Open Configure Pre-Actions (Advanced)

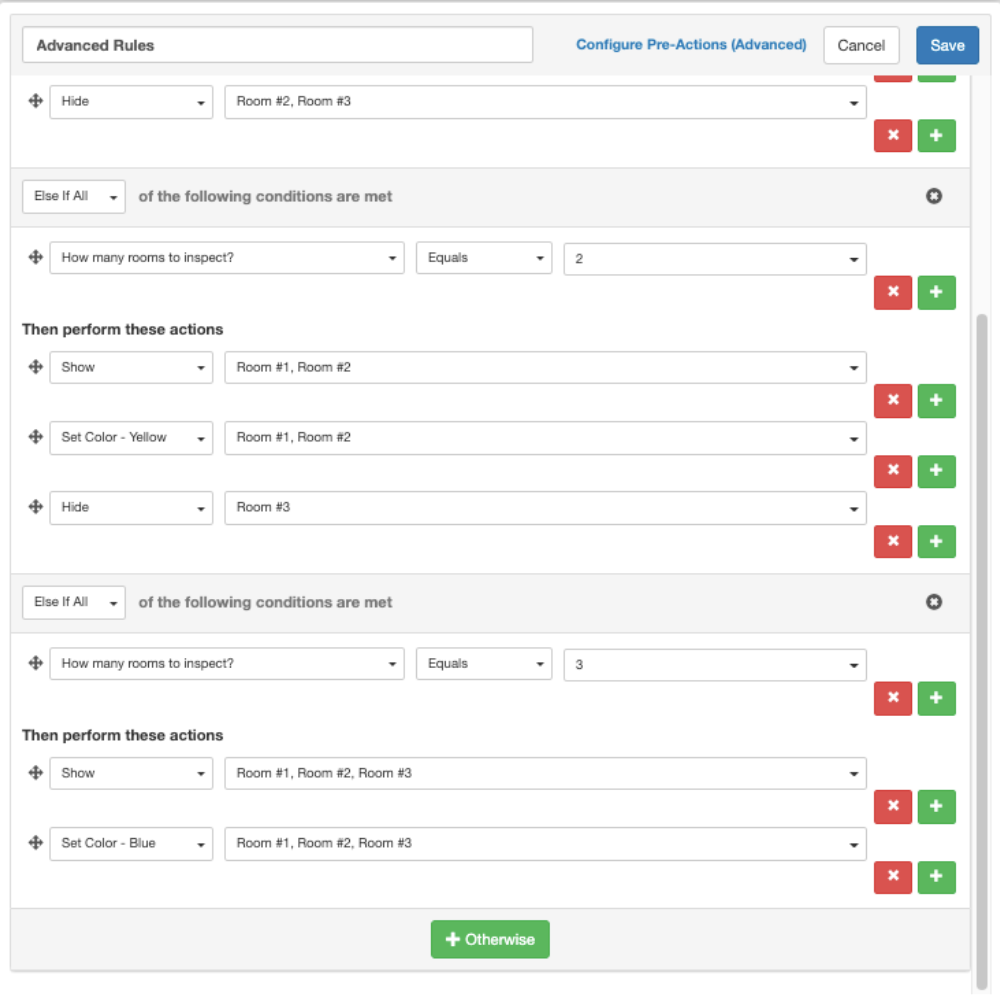tap(691, 44)
